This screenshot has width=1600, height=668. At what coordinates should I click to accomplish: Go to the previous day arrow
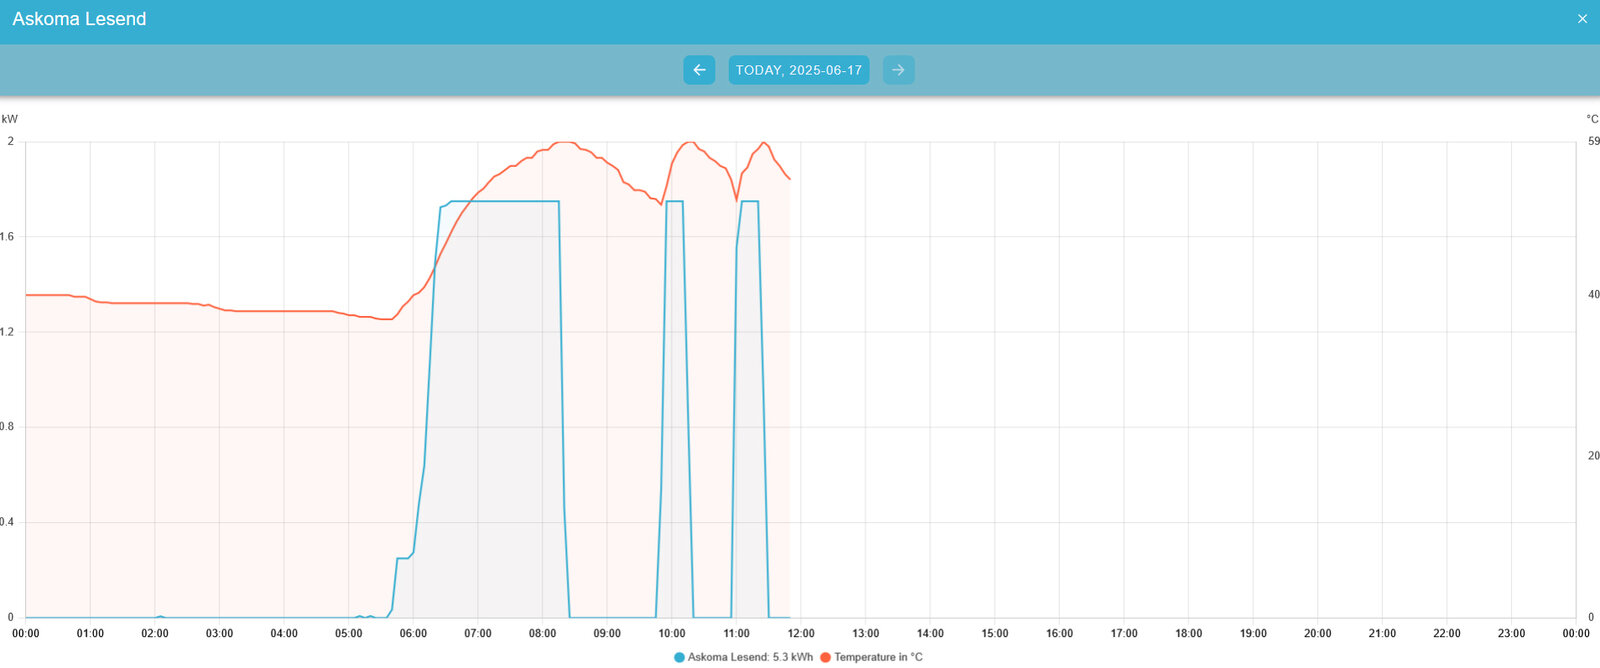[699, 70]
